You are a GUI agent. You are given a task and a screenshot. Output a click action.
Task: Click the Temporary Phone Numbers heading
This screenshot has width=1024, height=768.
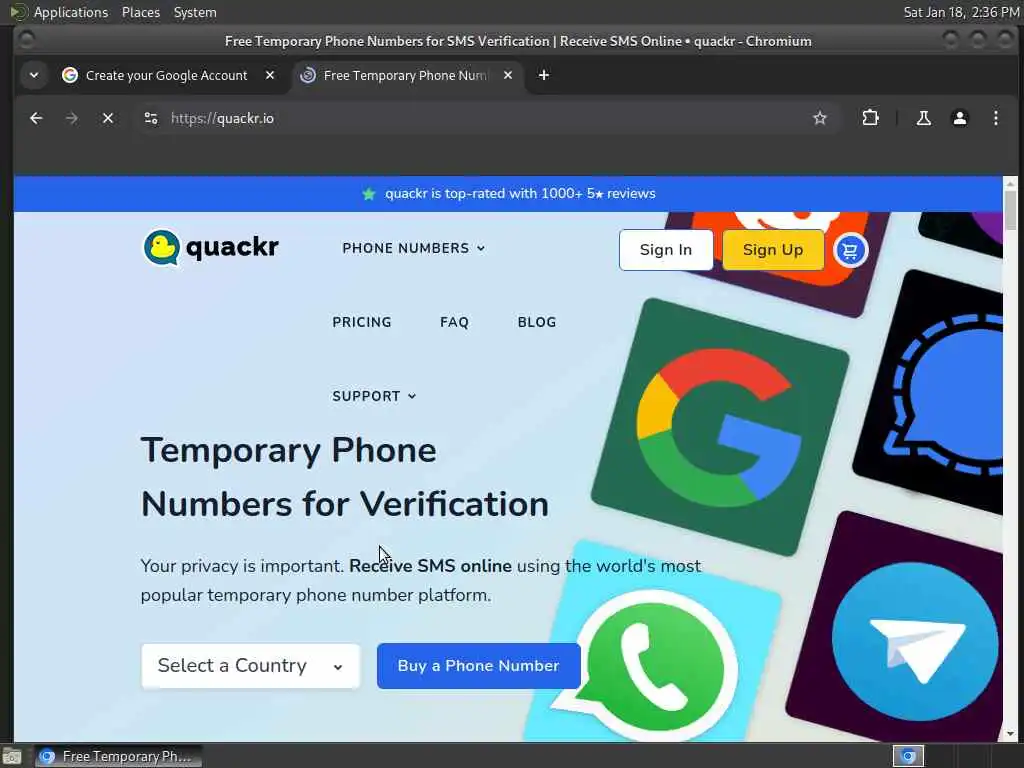click(345, 477)
